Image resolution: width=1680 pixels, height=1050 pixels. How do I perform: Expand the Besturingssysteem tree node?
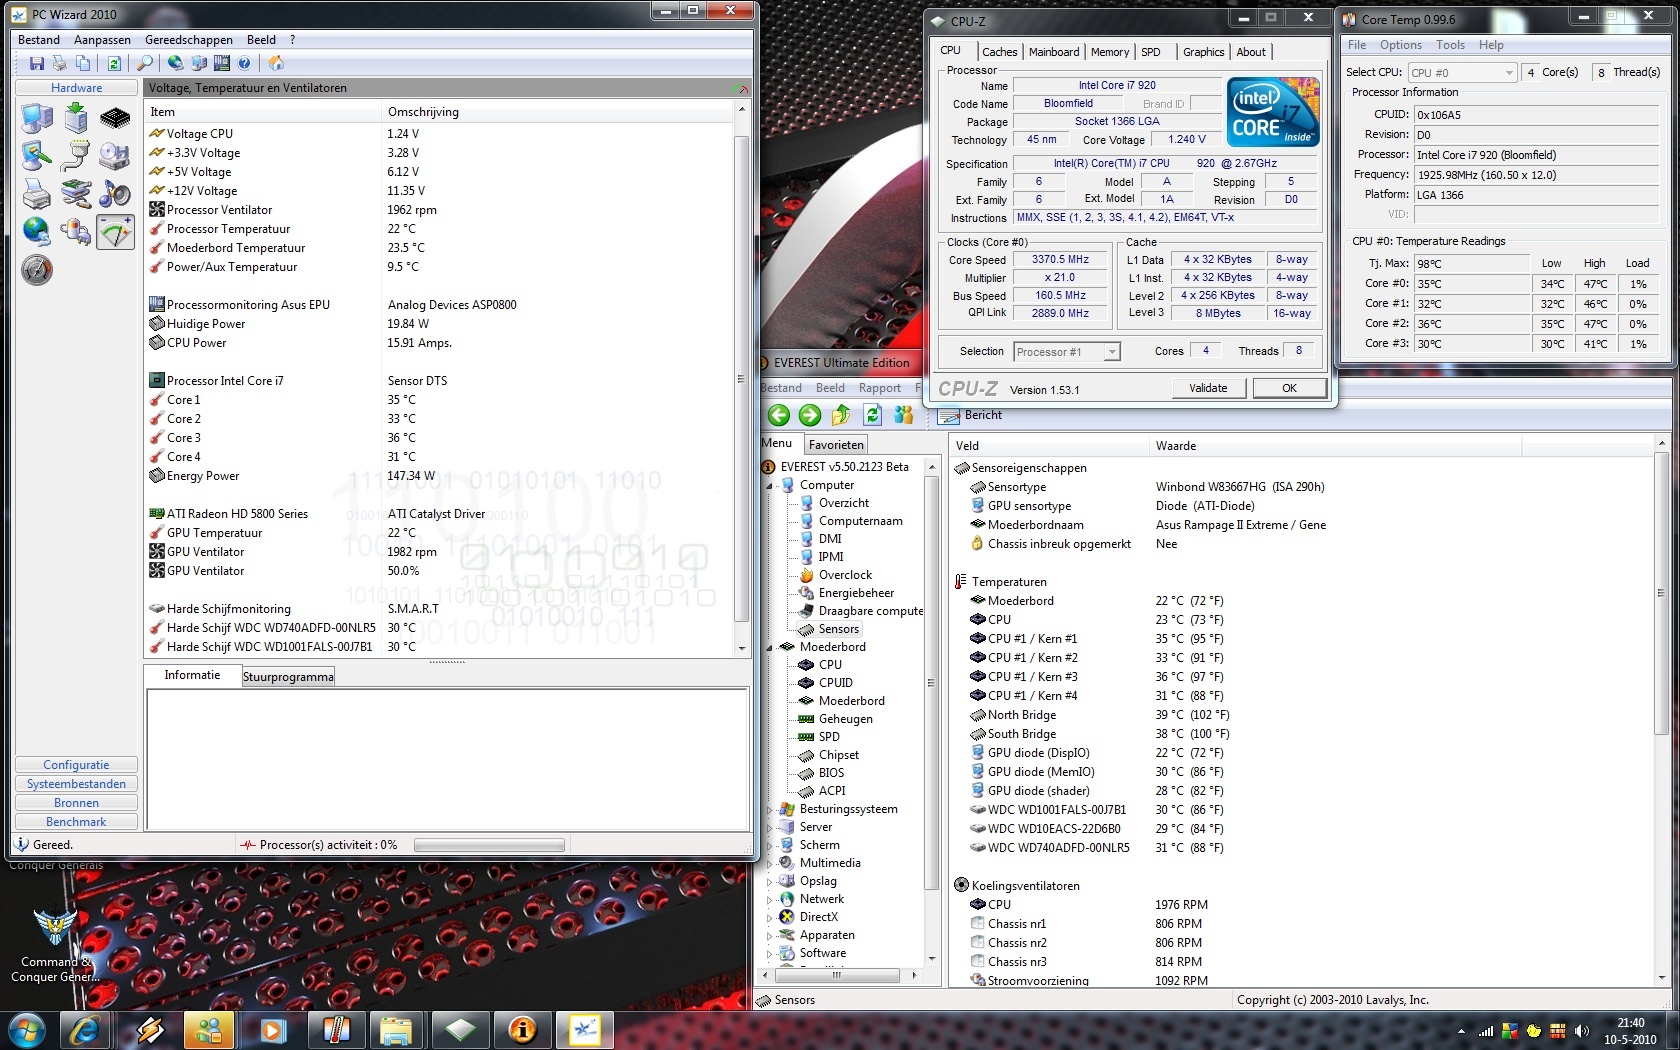770,810
